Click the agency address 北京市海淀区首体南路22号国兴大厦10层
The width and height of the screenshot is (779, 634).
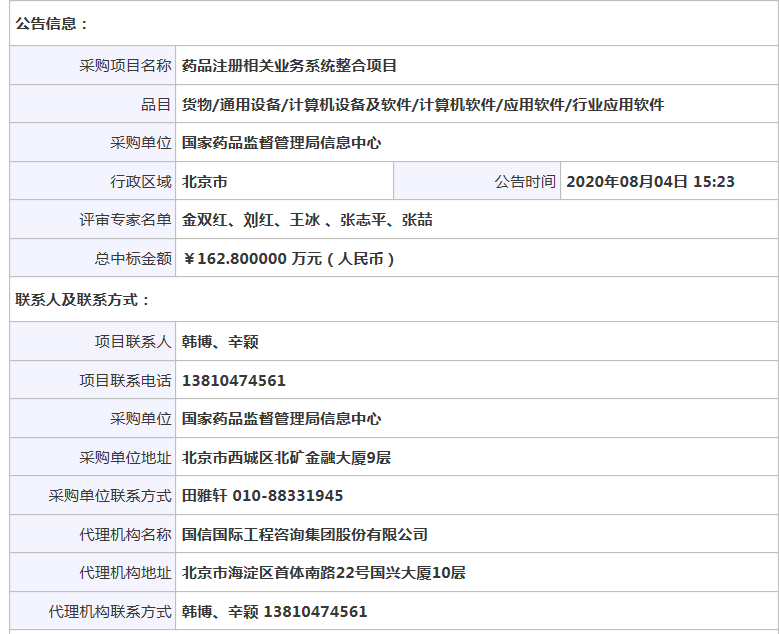coord(323,572)
